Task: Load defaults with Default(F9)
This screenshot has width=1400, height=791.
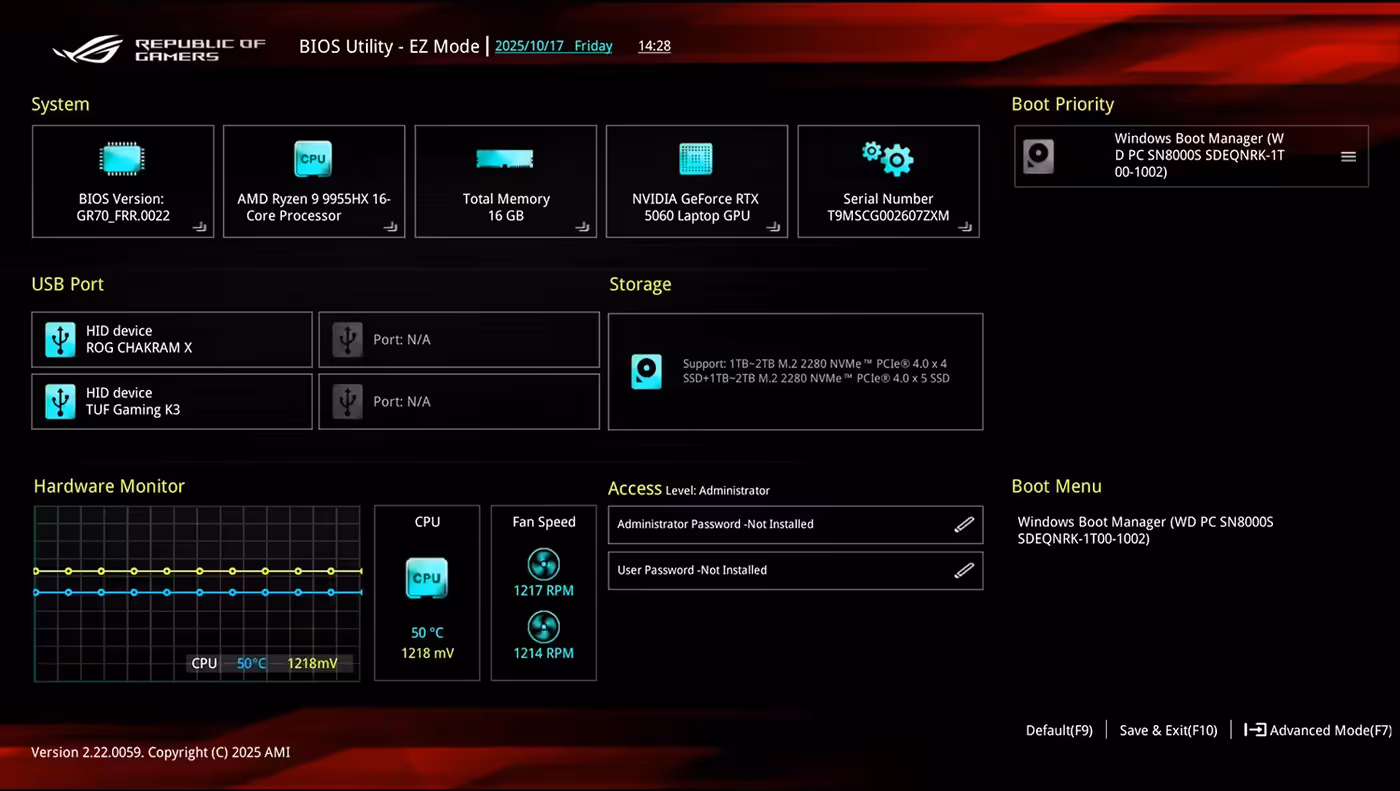Action: pos(1059,731)
